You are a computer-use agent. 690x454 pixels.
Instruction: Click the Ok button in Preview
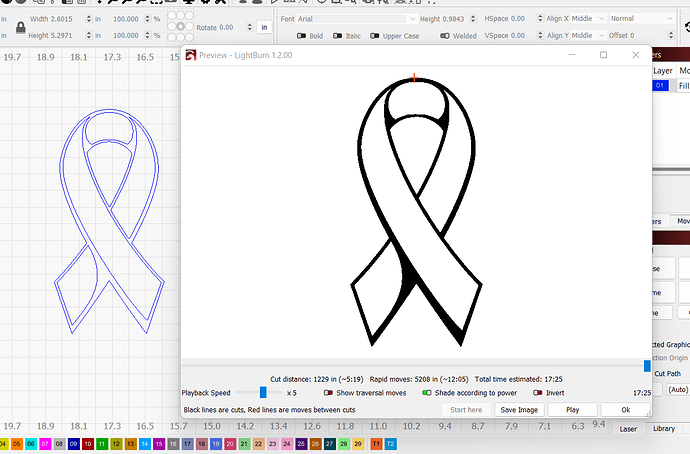point(626,410)
